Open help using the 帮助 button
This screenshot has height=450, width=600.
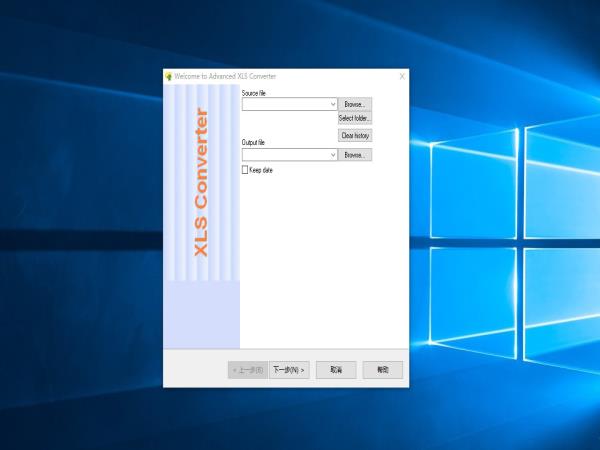[x=382, y=370]
